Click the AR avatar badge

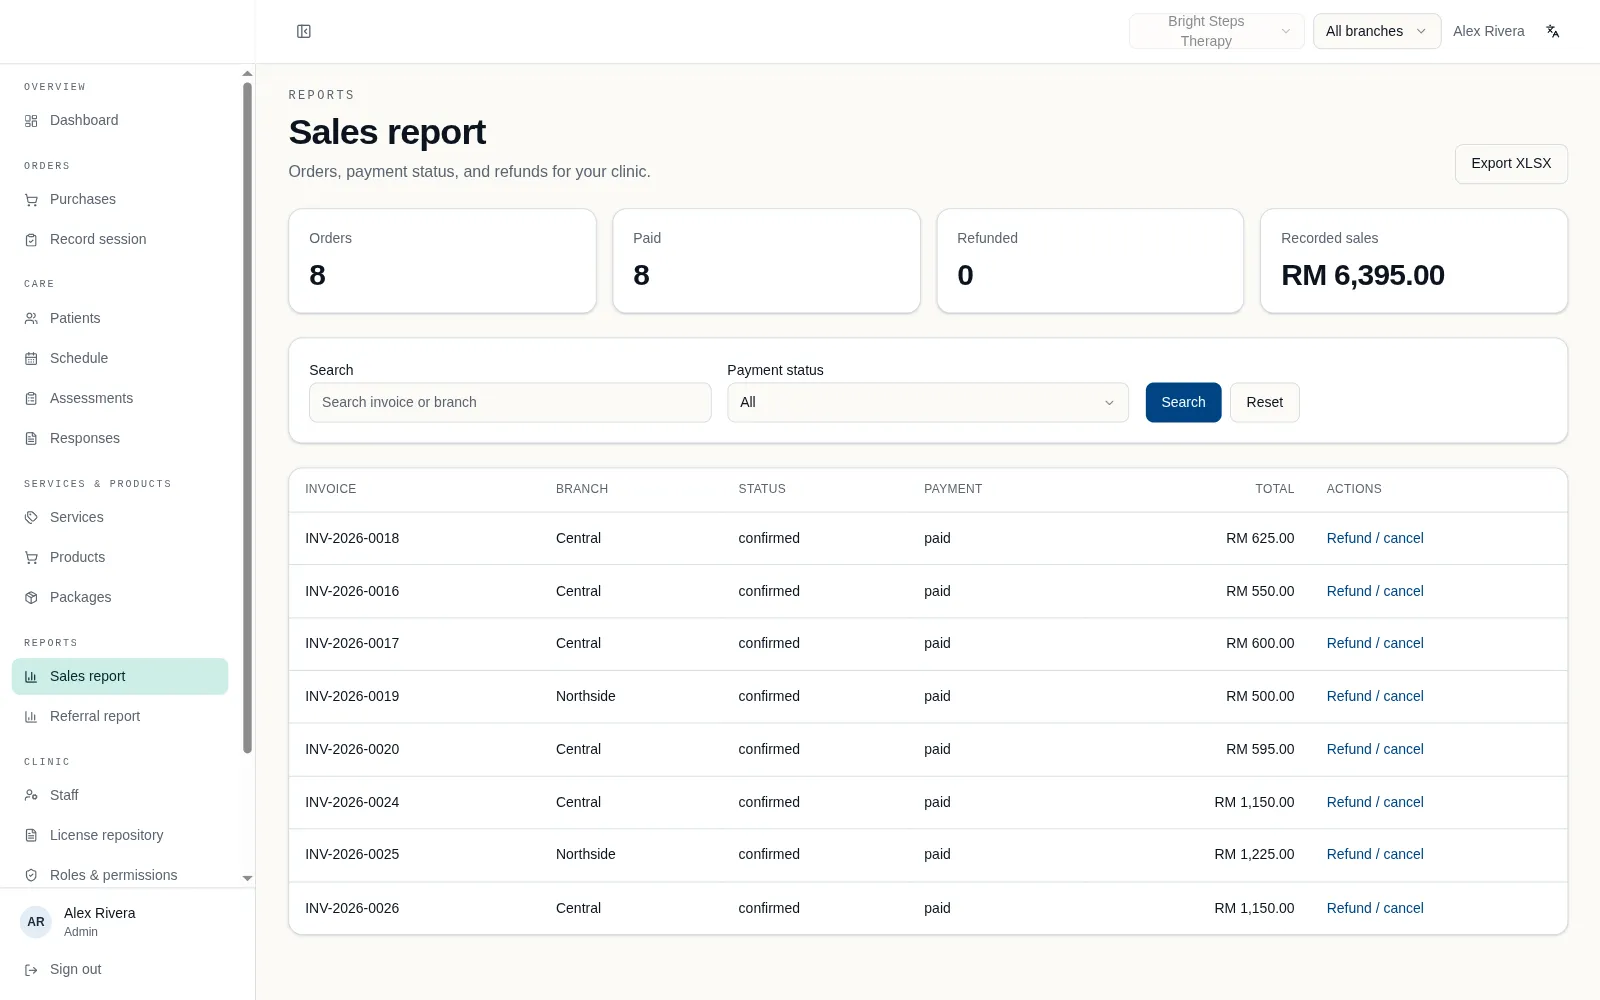(36, 922)
